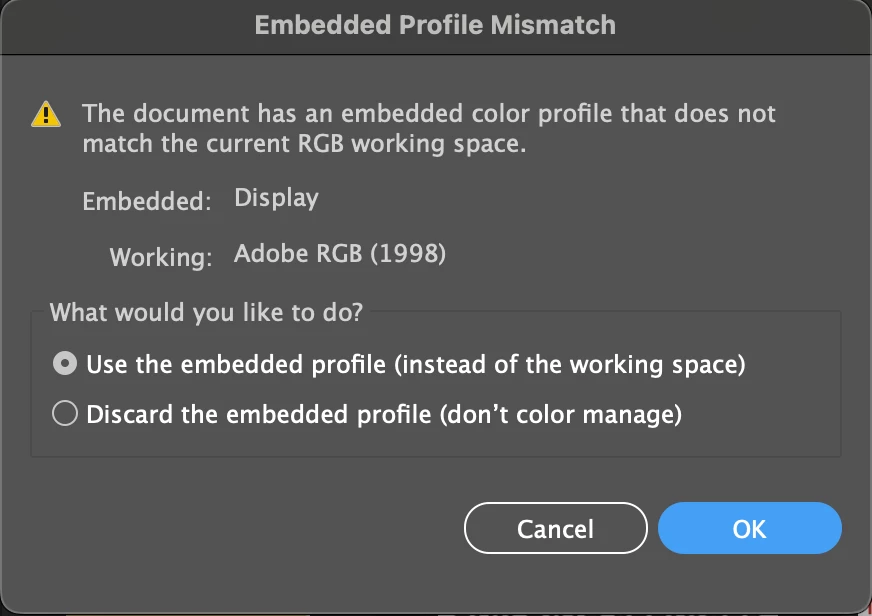The height and width of the screenshot is (616, 872).
Task: Click the 'What would you like to do?' heading
Action: [x=206, y=312]
